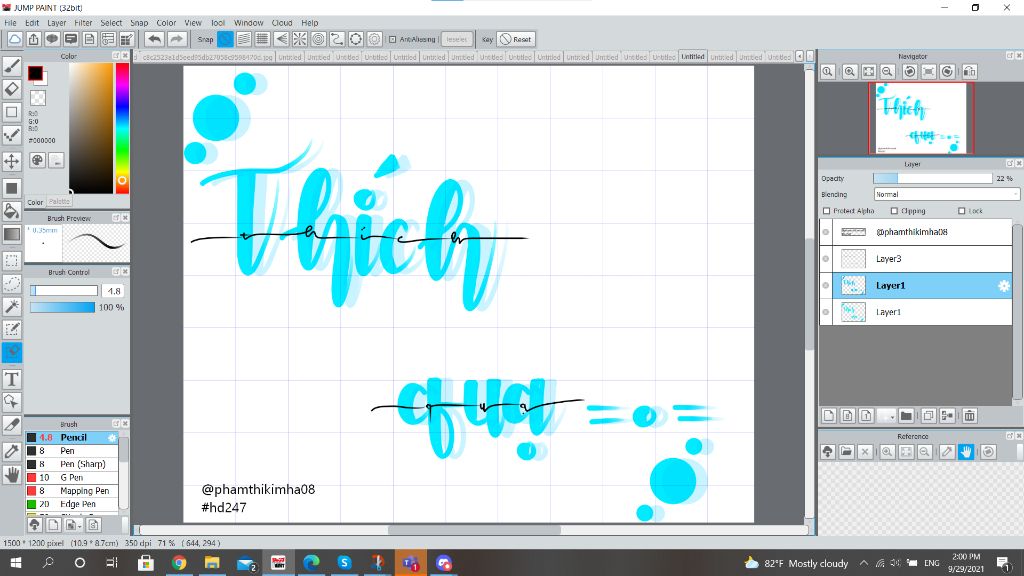Enable the concentric circle snap guide
Image resolution: width=1024 pixels, height=576 pixels.
318,39
